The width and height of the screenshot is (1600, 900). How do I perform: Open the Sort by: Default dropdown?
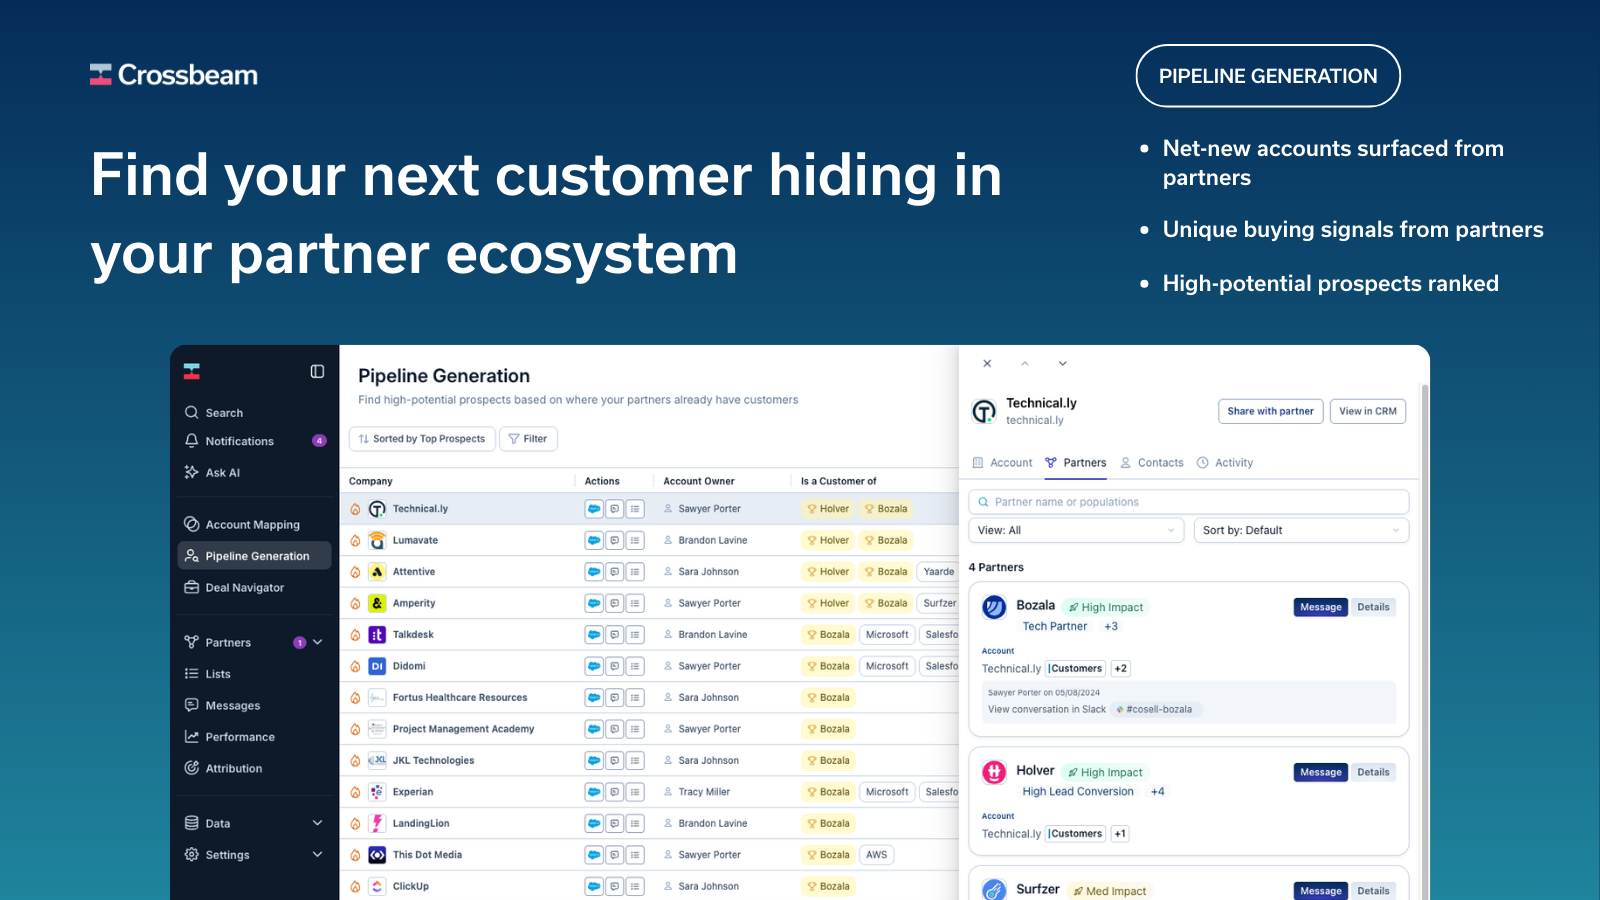click(x=1301, y=530)
